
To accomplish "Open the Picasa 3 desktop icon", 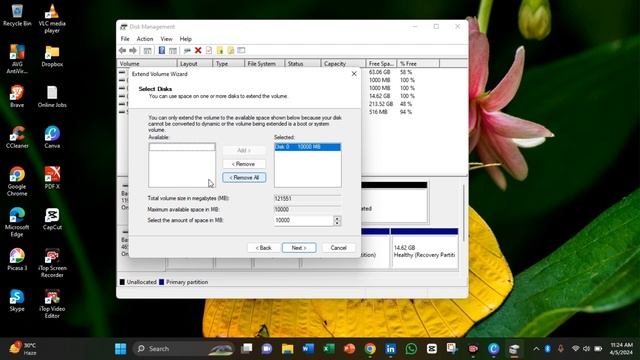I will [x=17, y=260].
